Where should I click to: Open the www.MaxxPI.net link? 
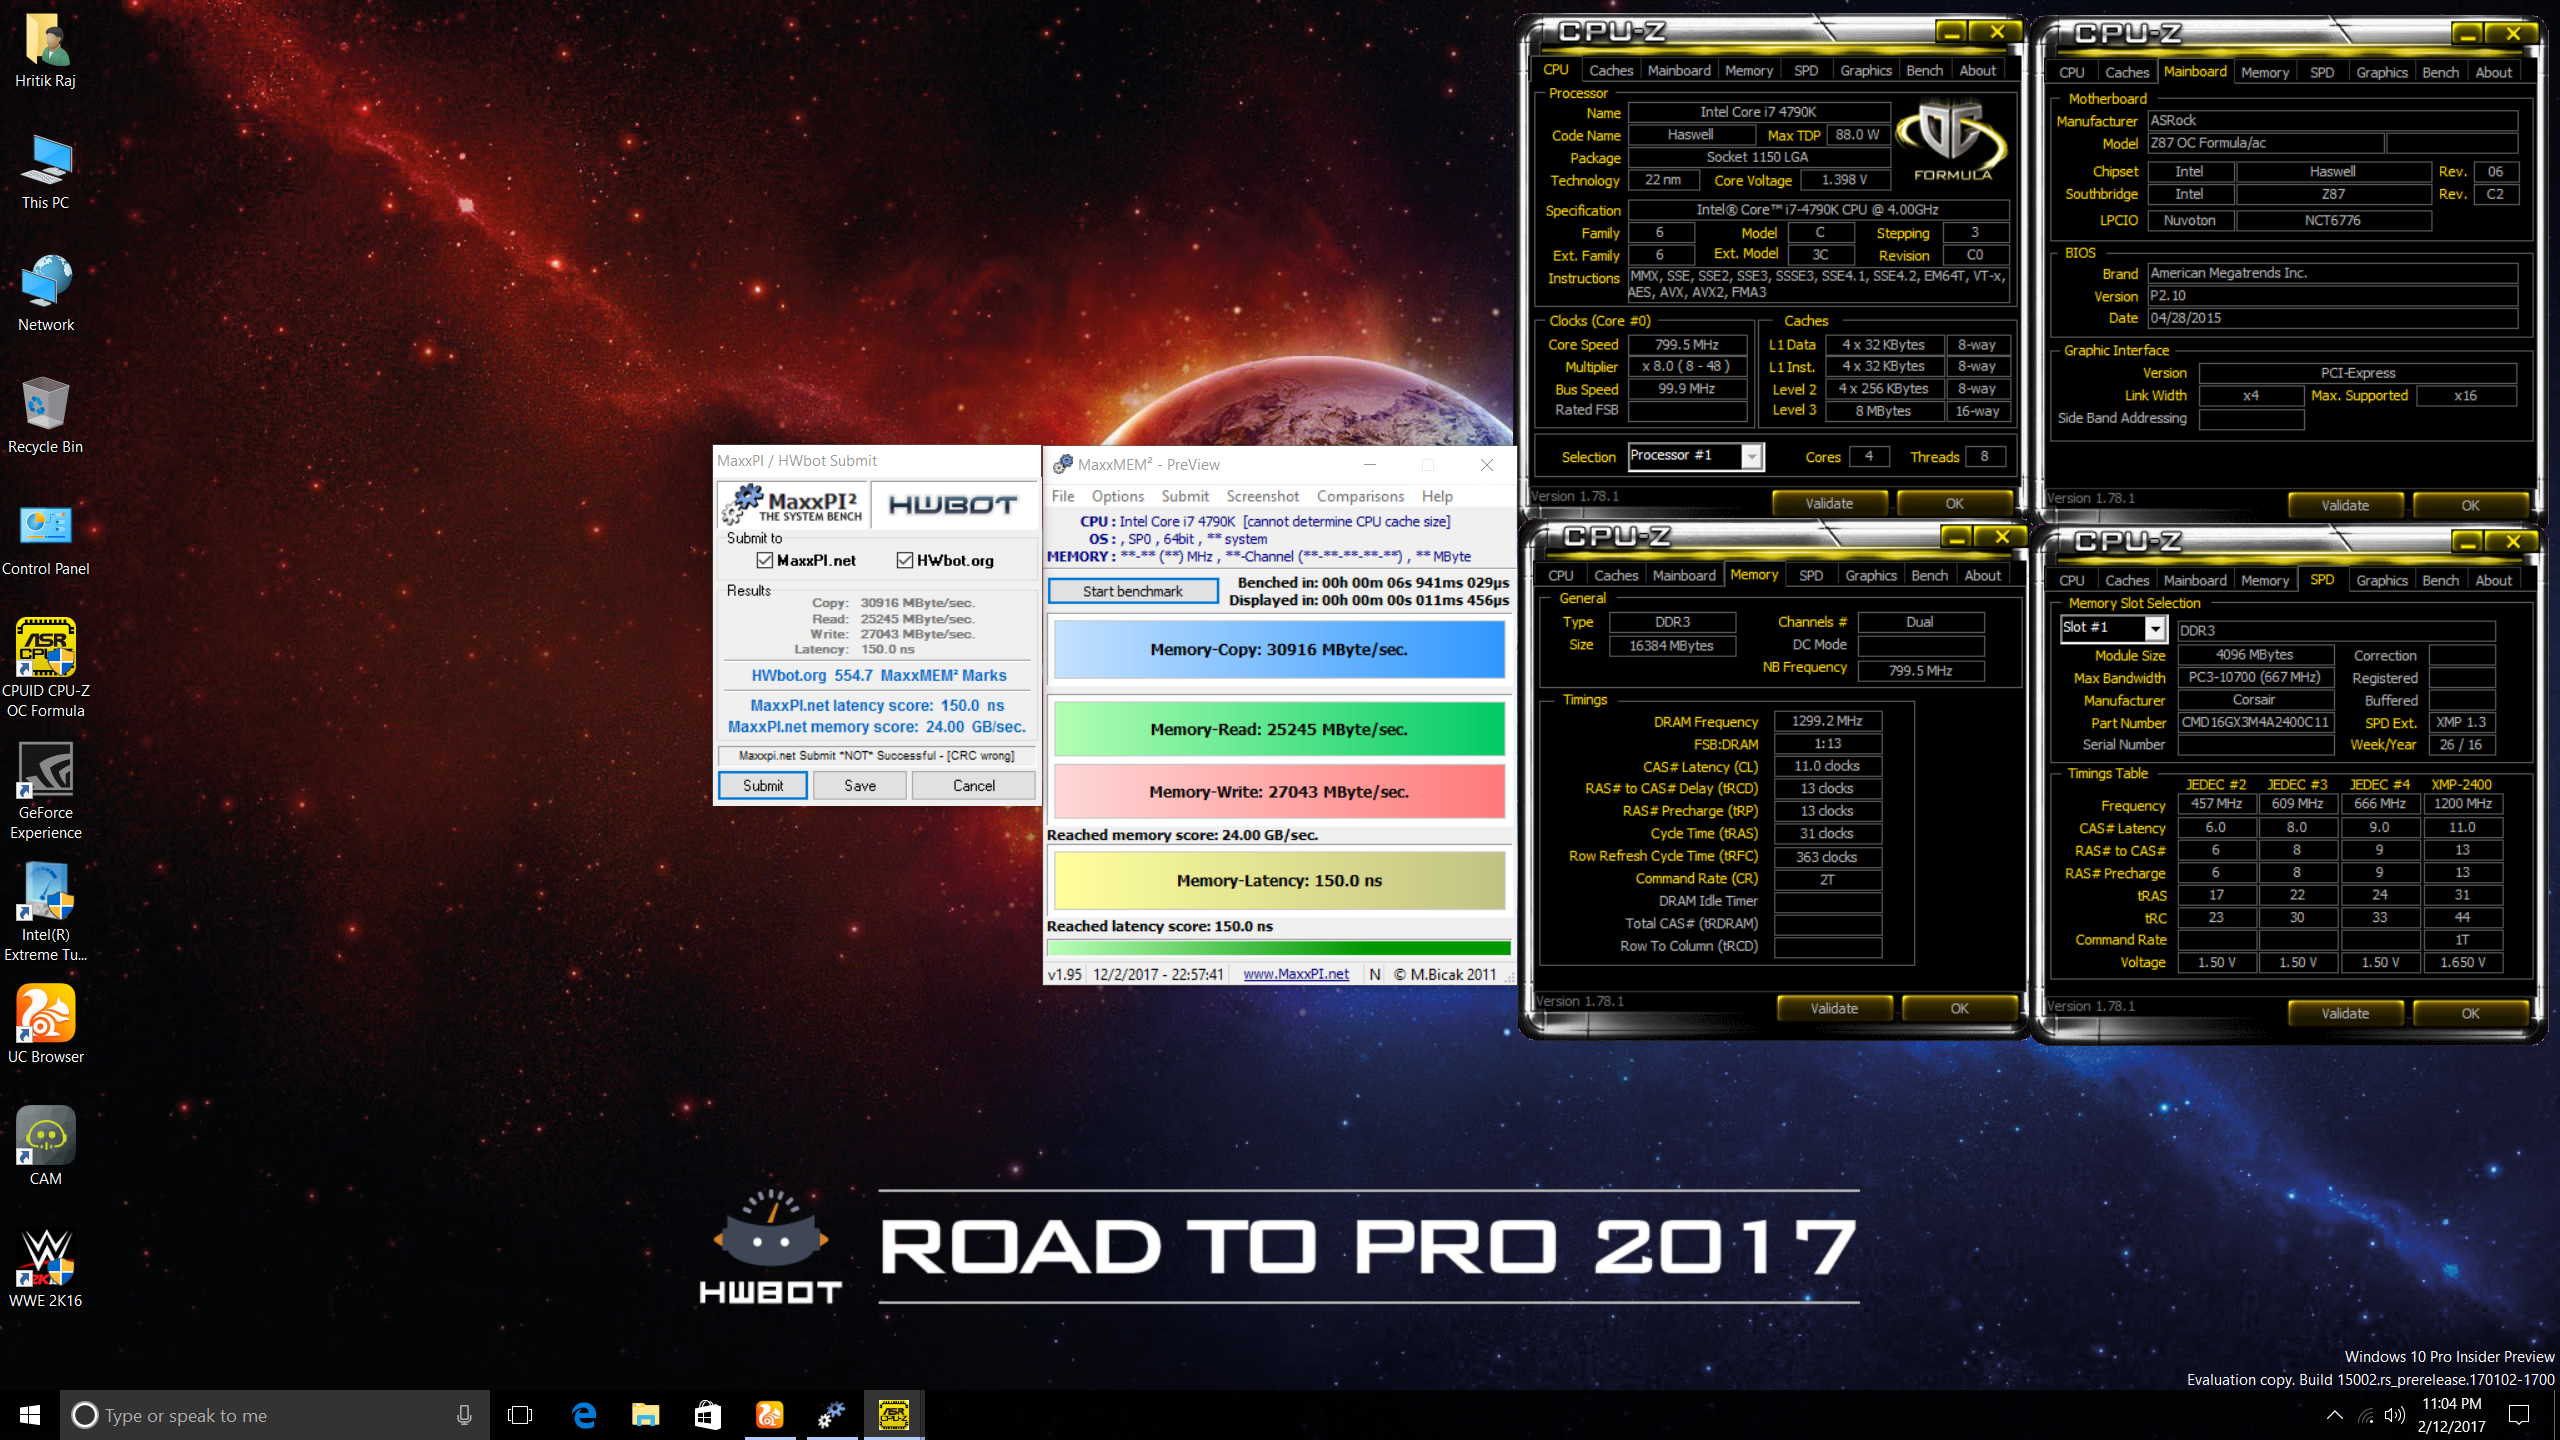(1296, 974)
